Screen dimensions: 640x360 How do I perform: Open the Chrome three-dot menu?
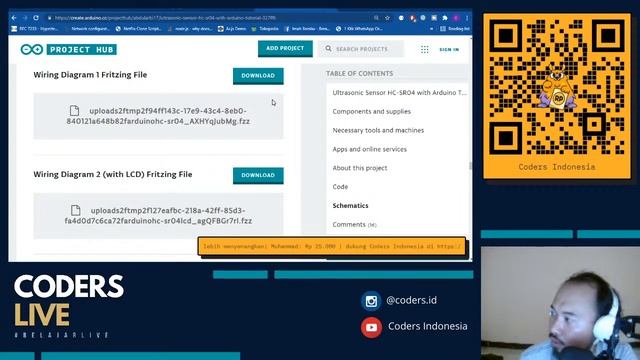[467, 18]
